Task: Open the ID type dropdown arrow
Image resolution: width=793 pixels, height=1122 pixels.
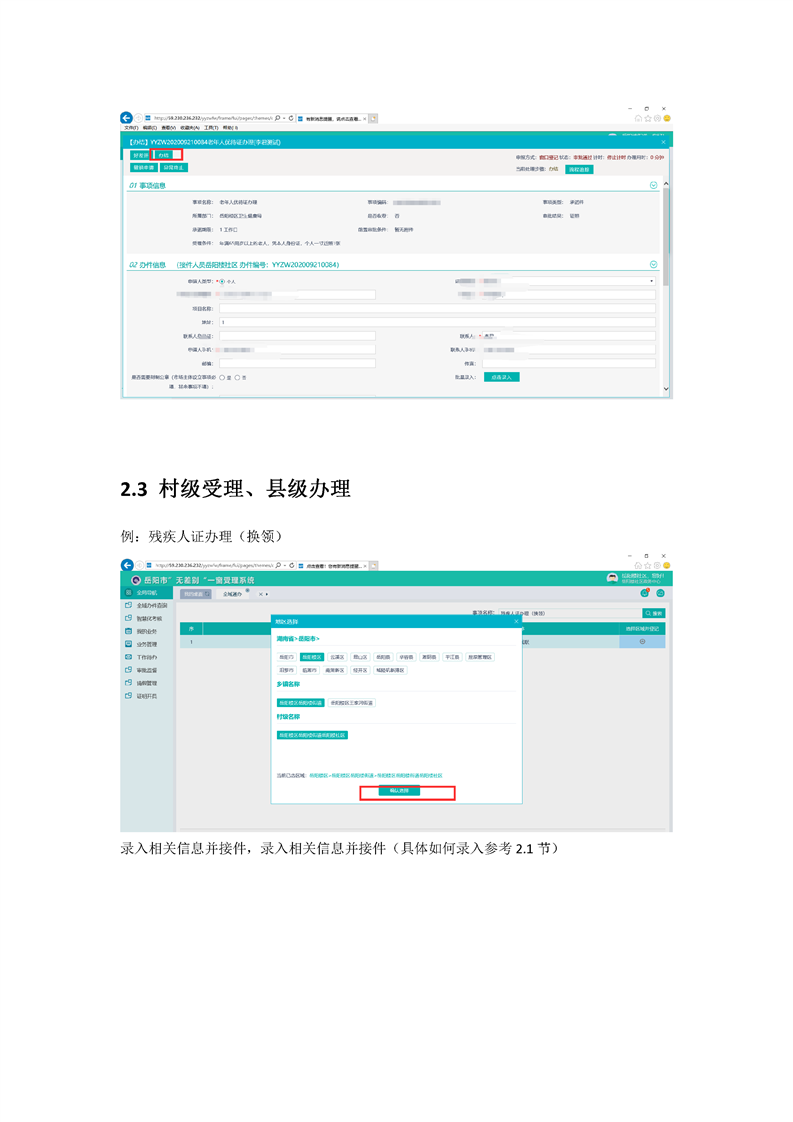Action: click(x=652, y=281)
